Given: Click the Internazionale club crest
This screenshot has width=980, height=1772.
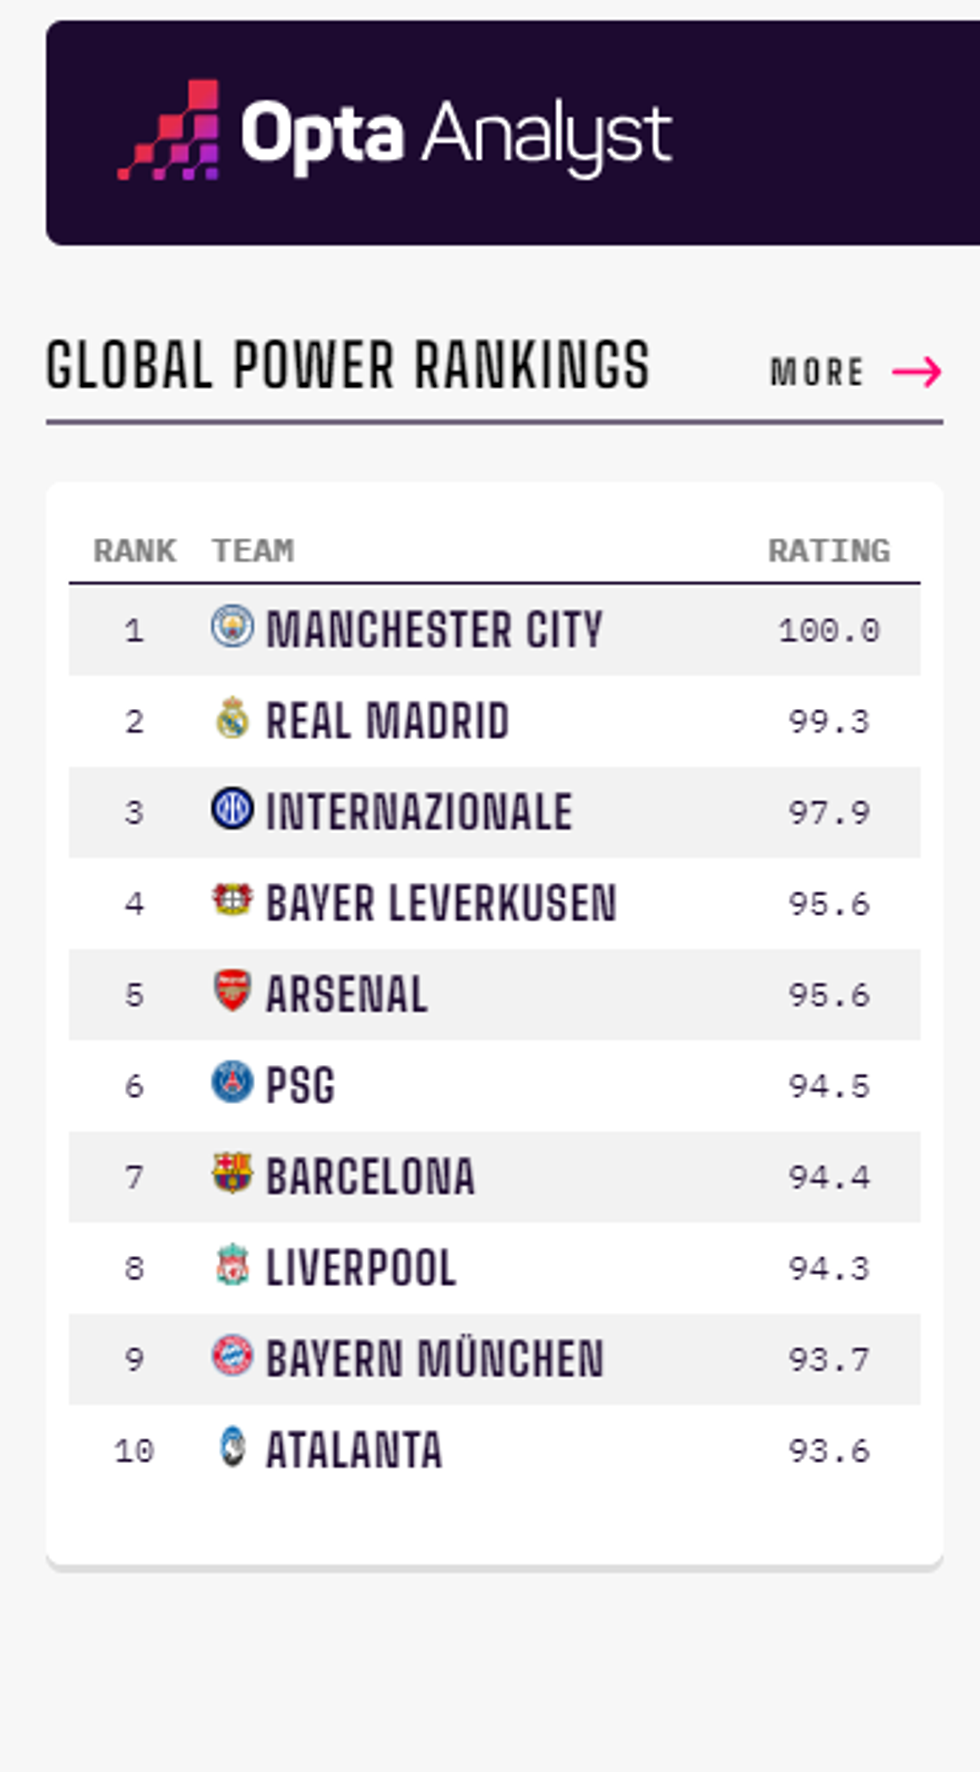Looking at the screenshot, I should [x=232, y=809].
